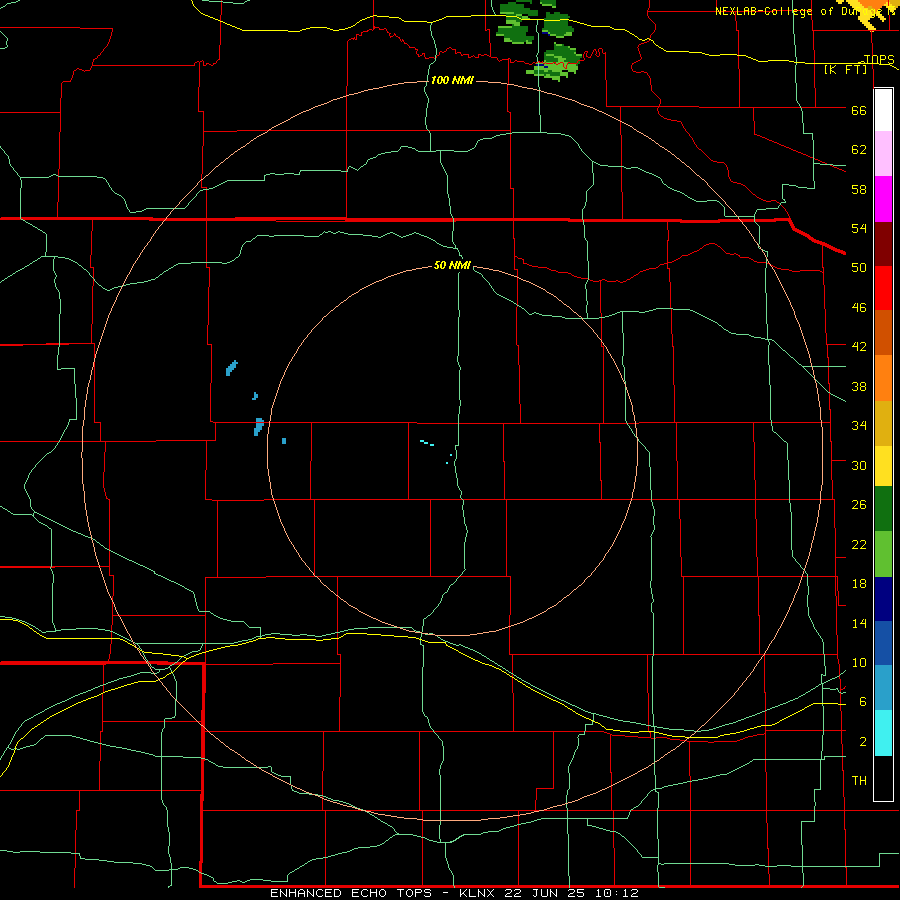Click the legend value '6'
The height and width of the screenshot is (900, 900).
[863, 702]
